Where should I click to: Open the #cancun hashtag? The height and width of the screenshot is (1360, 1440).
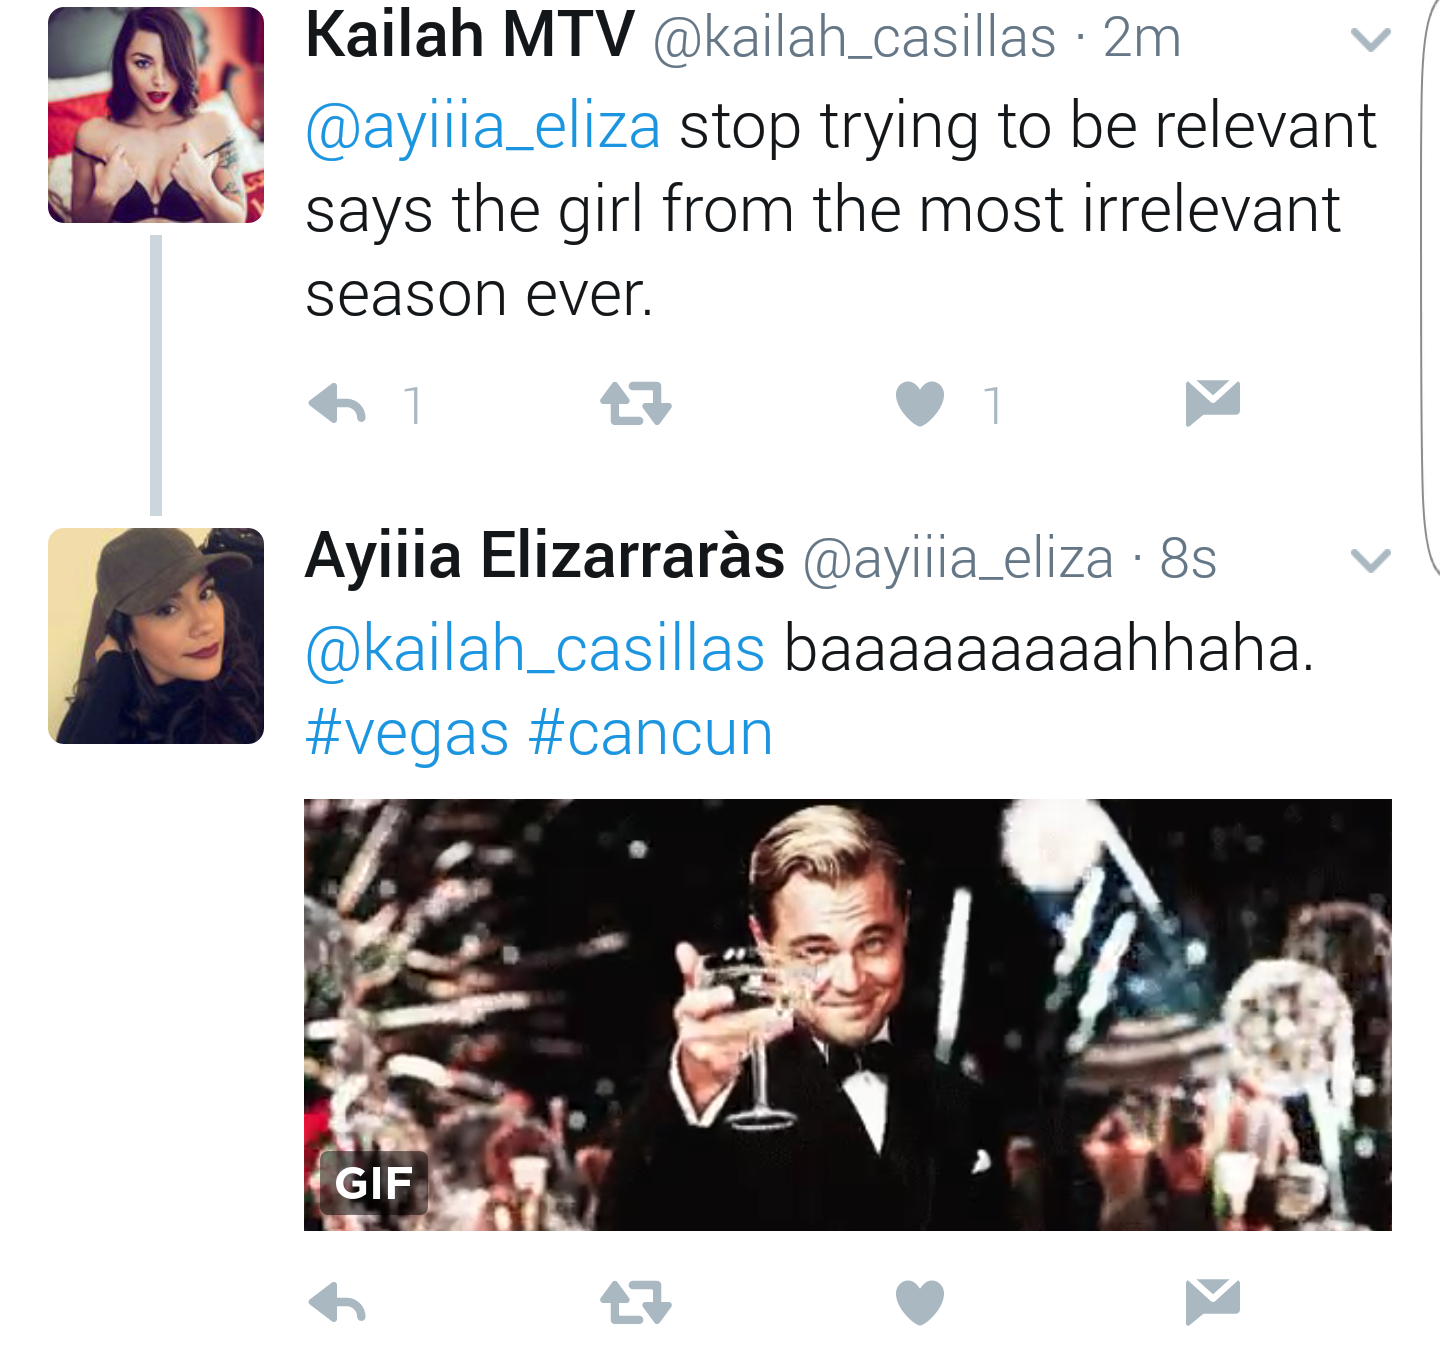[x=650, y=734]
